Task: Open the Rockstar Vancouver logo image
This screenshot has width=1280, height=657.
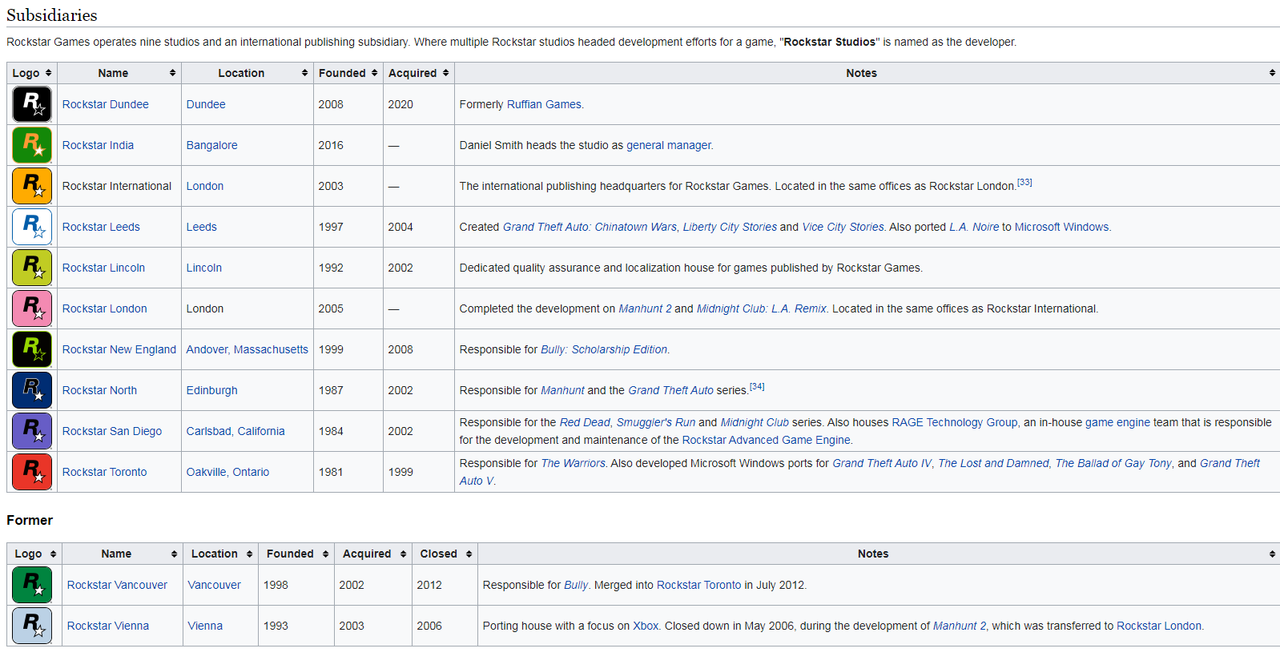Action: [32, 585]
